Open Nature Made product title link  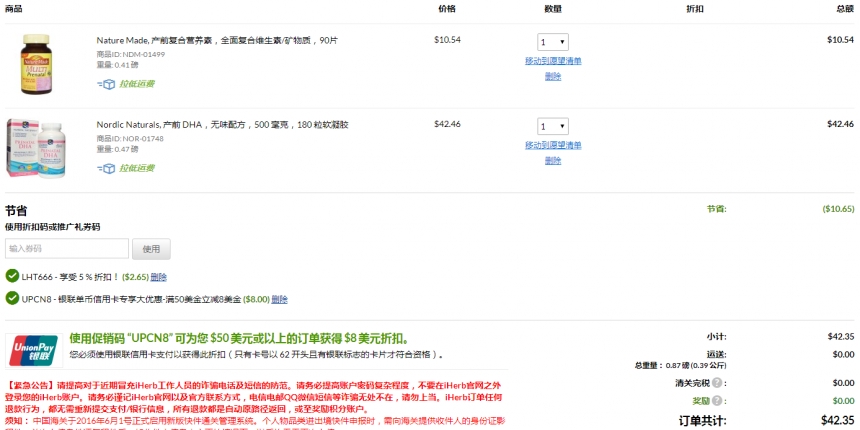[x=217, y=40]
